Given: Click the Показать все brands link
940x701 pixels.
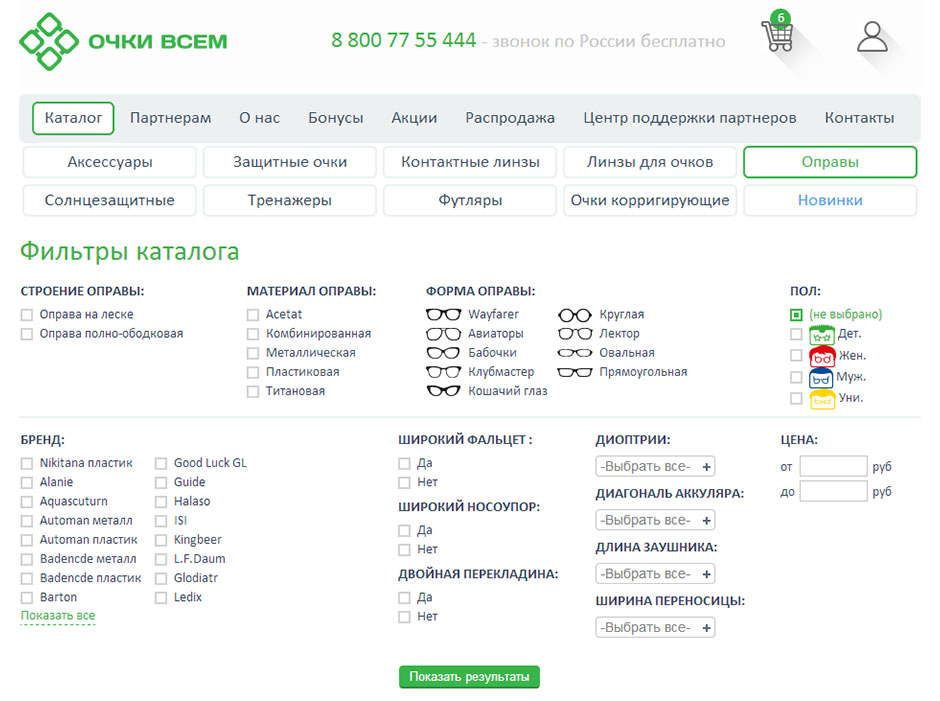Looking at the screenshot, I should (58, 616).
